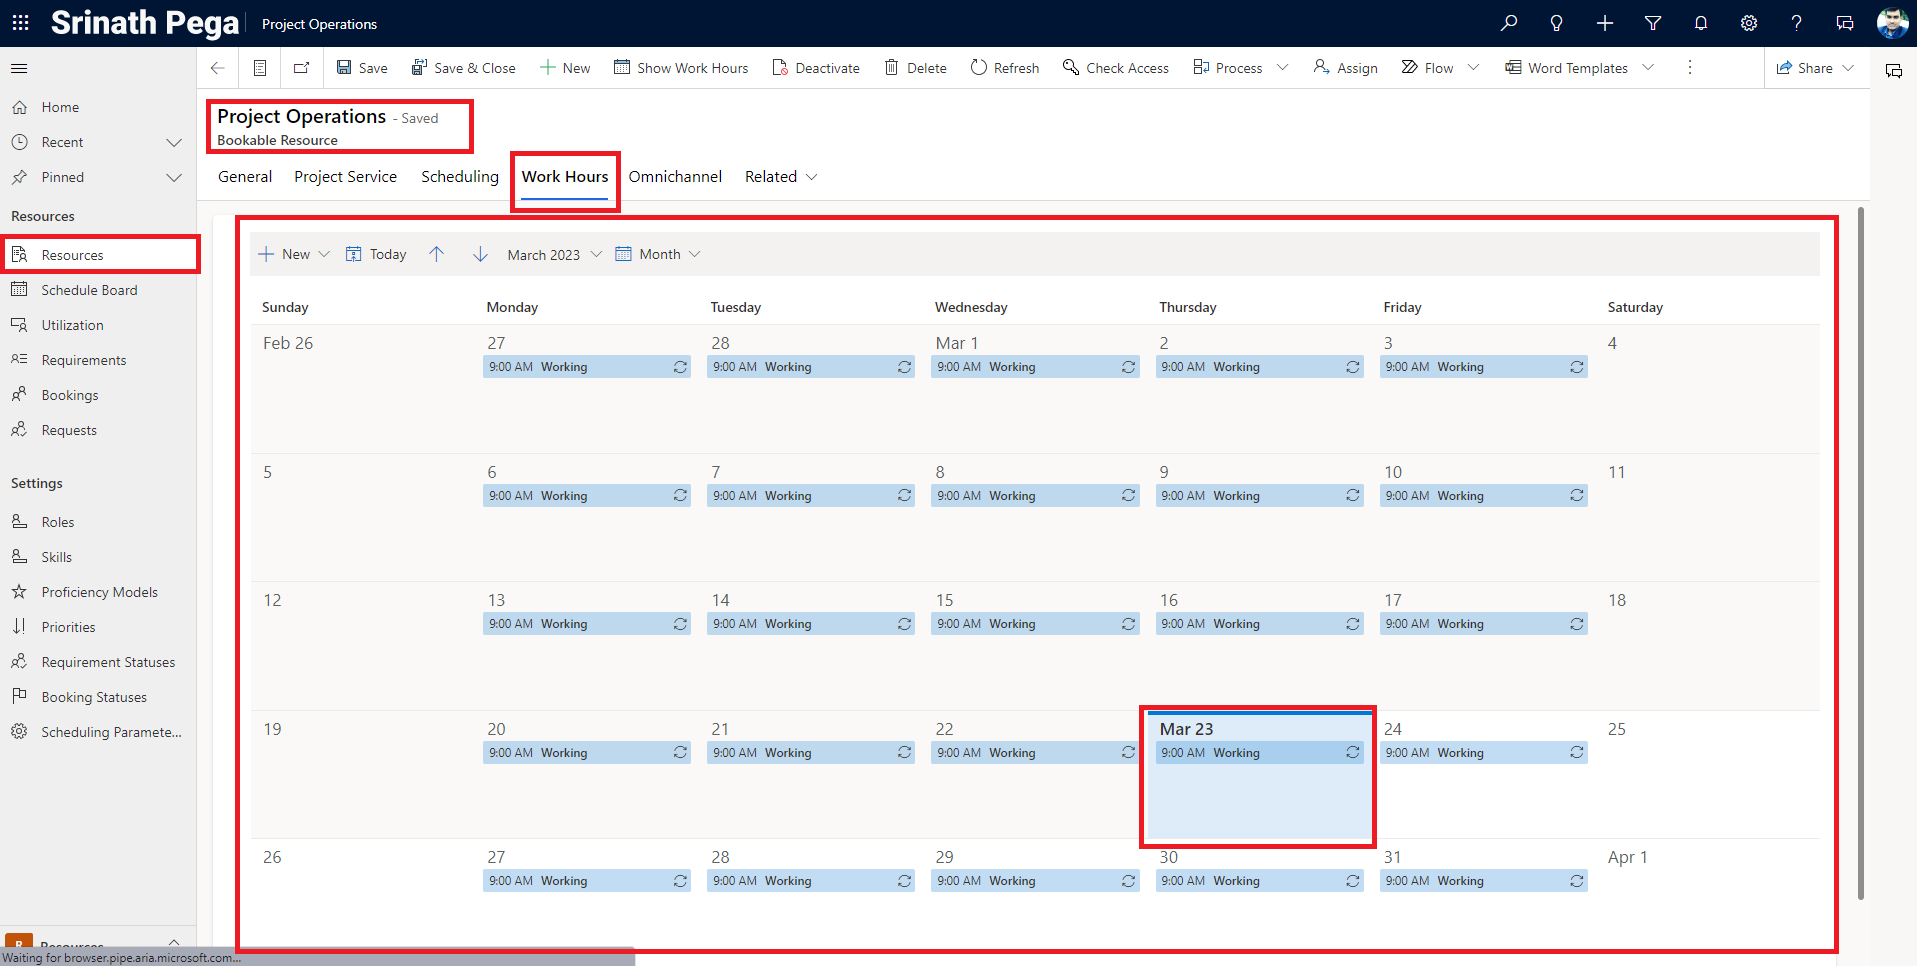Open the settings gear icon

pyautogui.click(x=1748, y=23)
